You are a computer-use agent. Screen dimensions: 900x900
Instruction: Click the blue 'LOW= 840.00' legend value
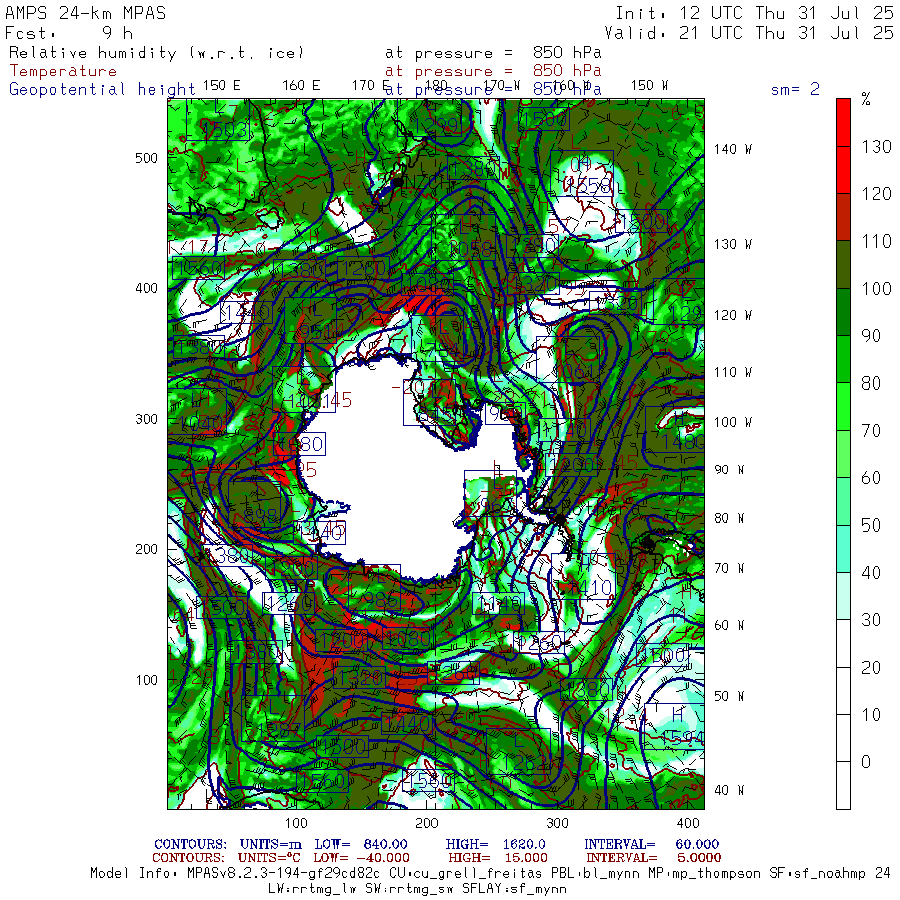pyautogui.click(x=361, y=844)
